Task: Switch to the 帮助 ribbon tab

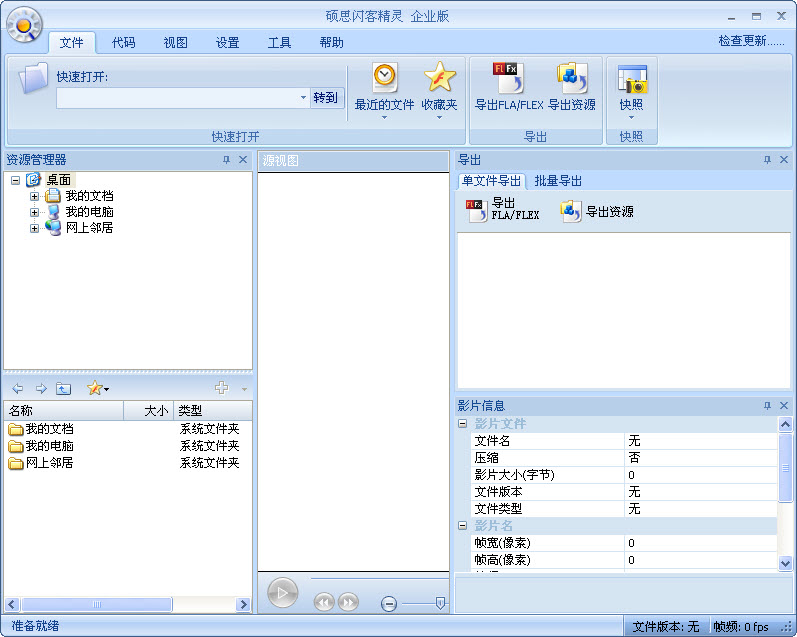Action: pos(331,43)
